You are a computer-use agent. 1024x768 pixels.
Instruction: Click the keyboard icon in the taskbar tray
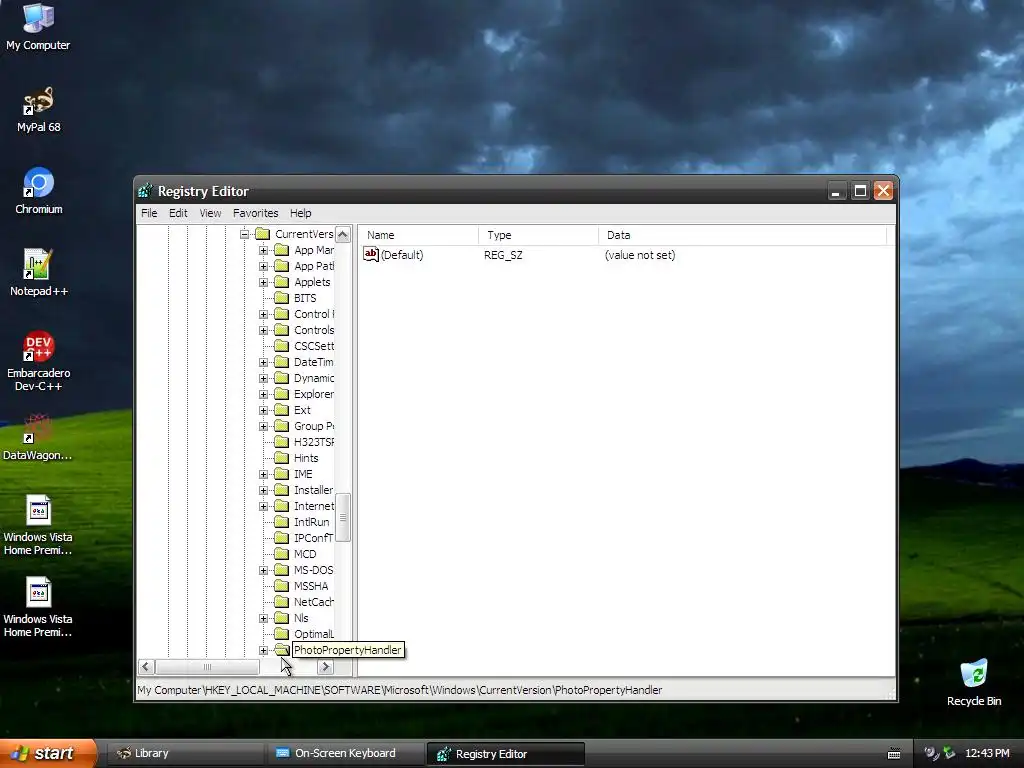coord(894,754)
